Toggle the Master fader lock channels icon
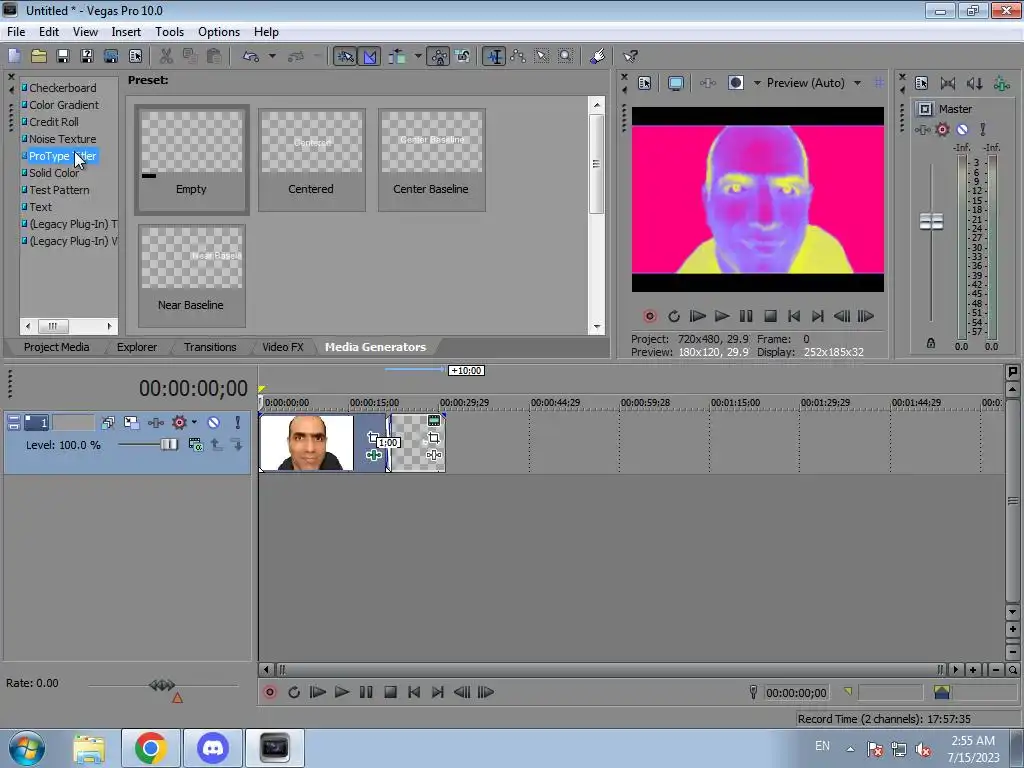The width and height of the screenshot is (1024, 768). [x=931, y=343]
